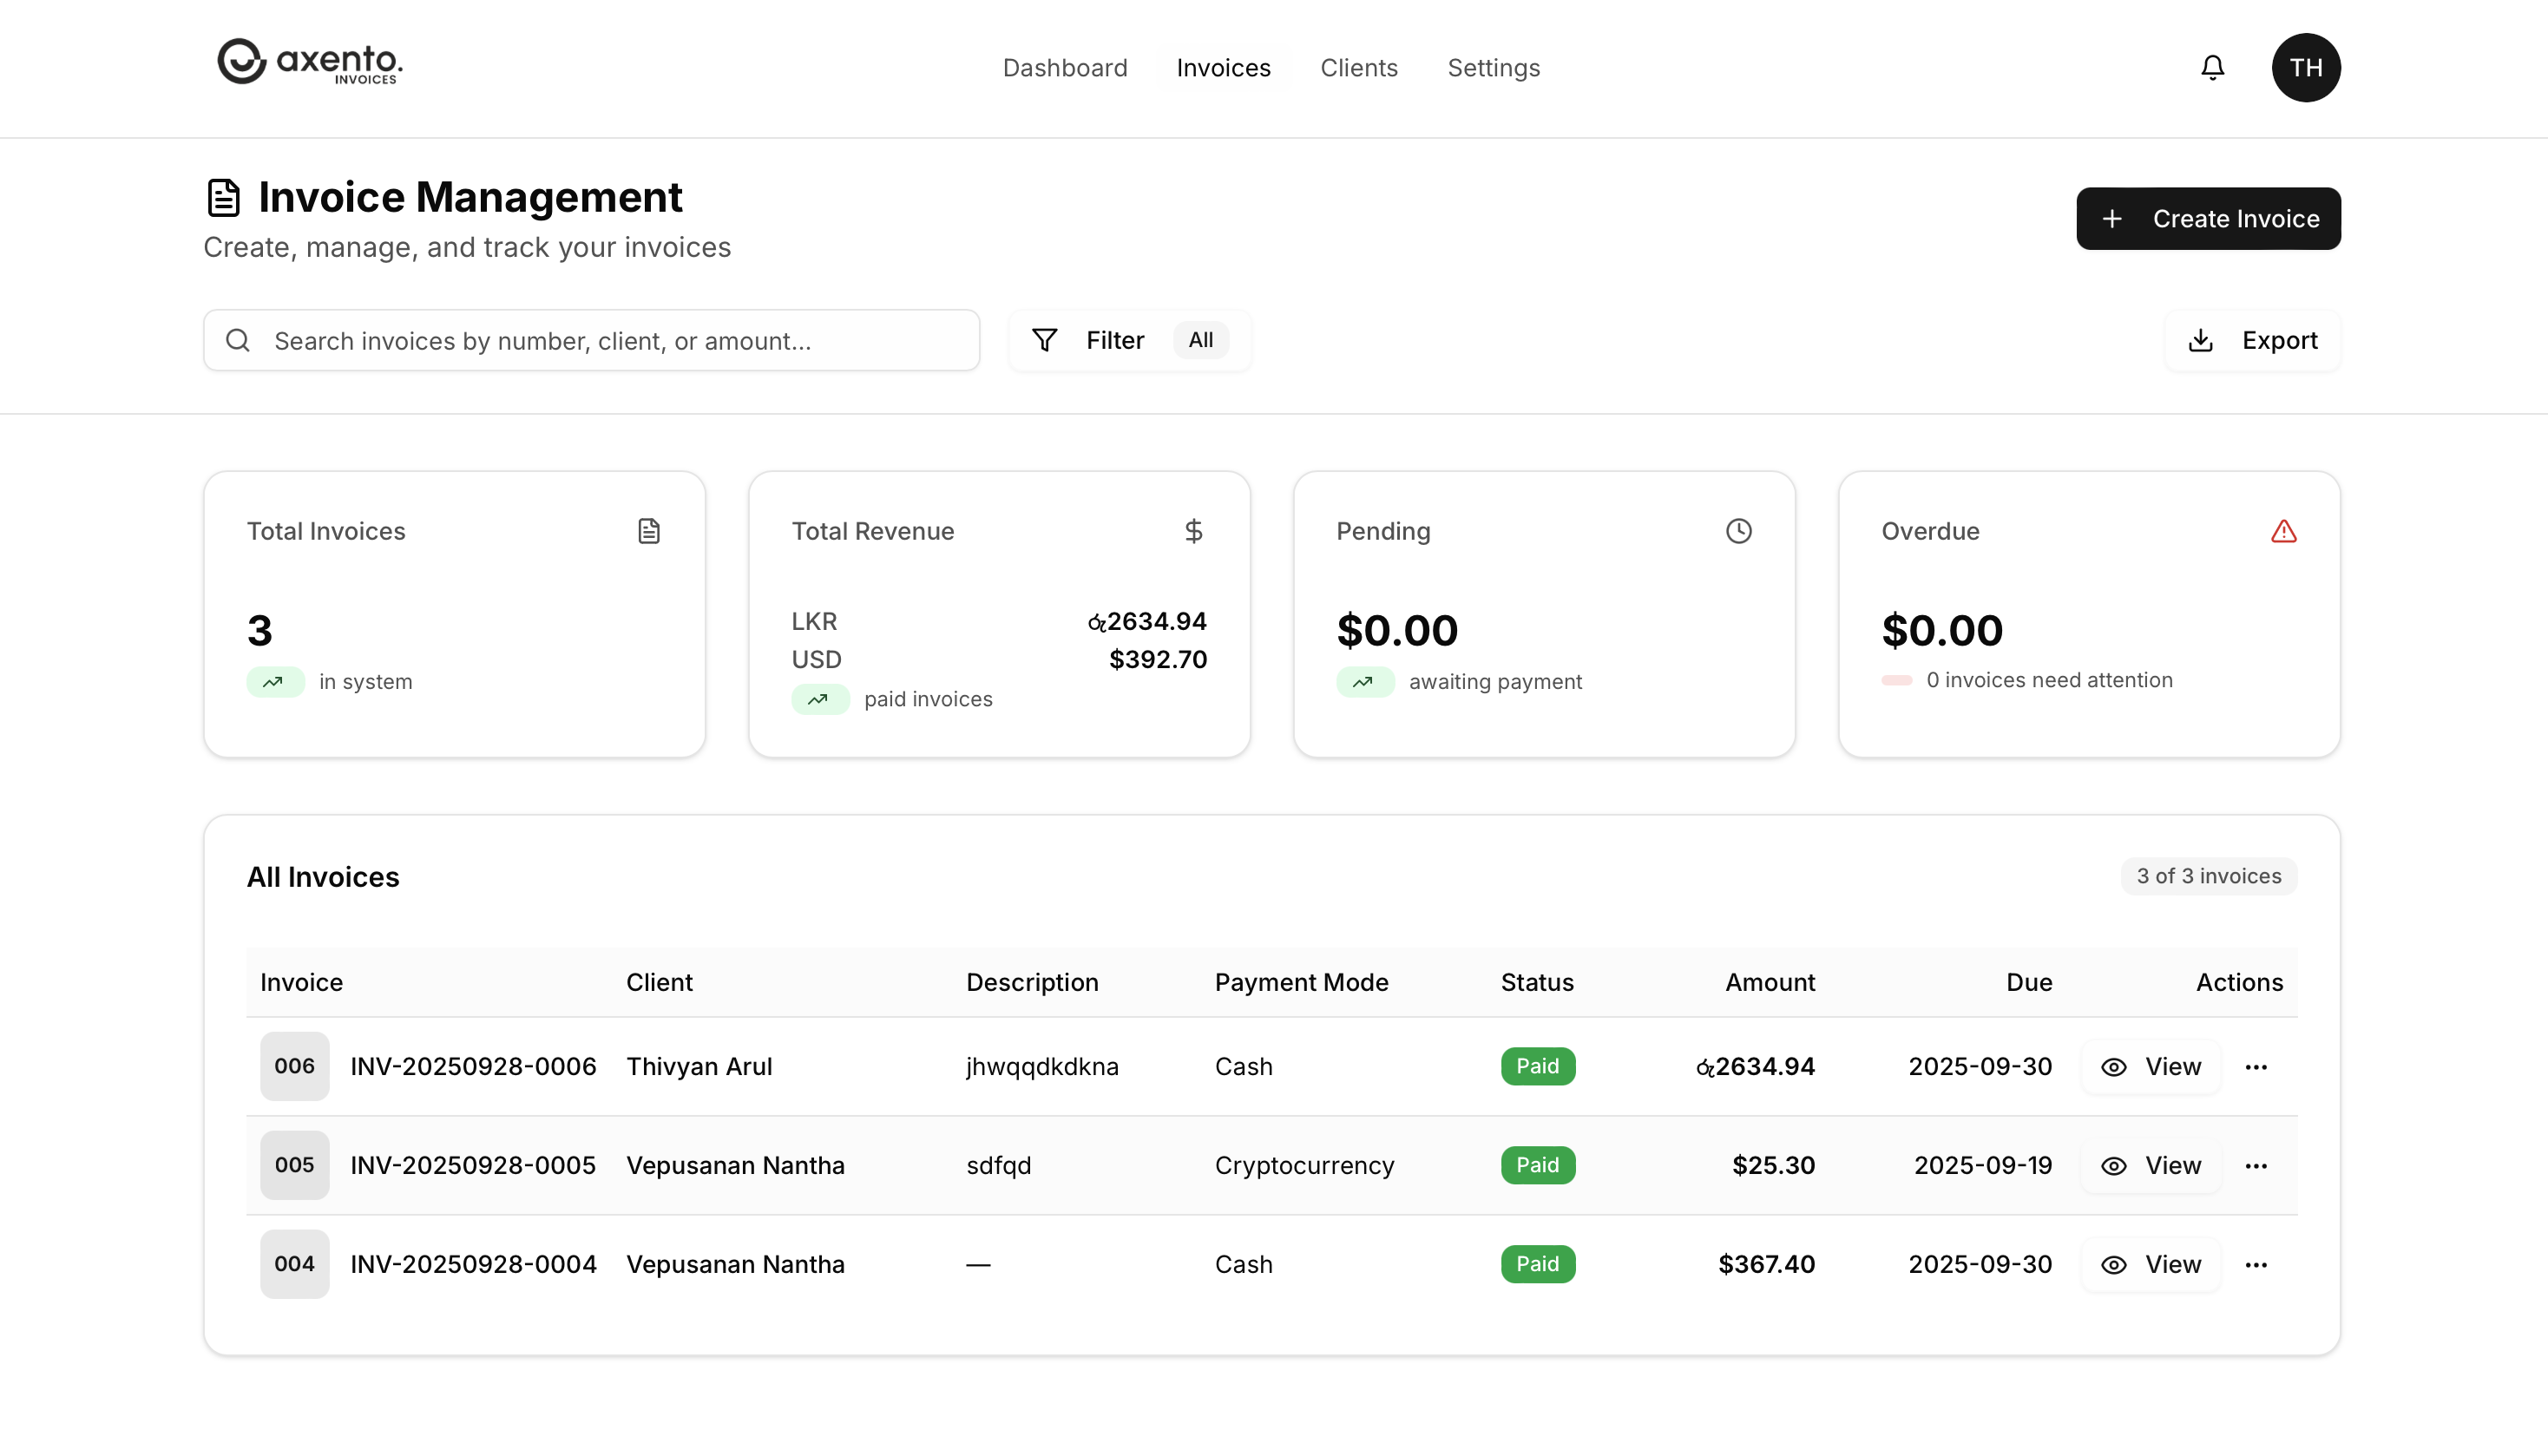View invoice INV-20250928-0006 details
This screenshot has height=1456, width=2548.
point(2151,1067)
